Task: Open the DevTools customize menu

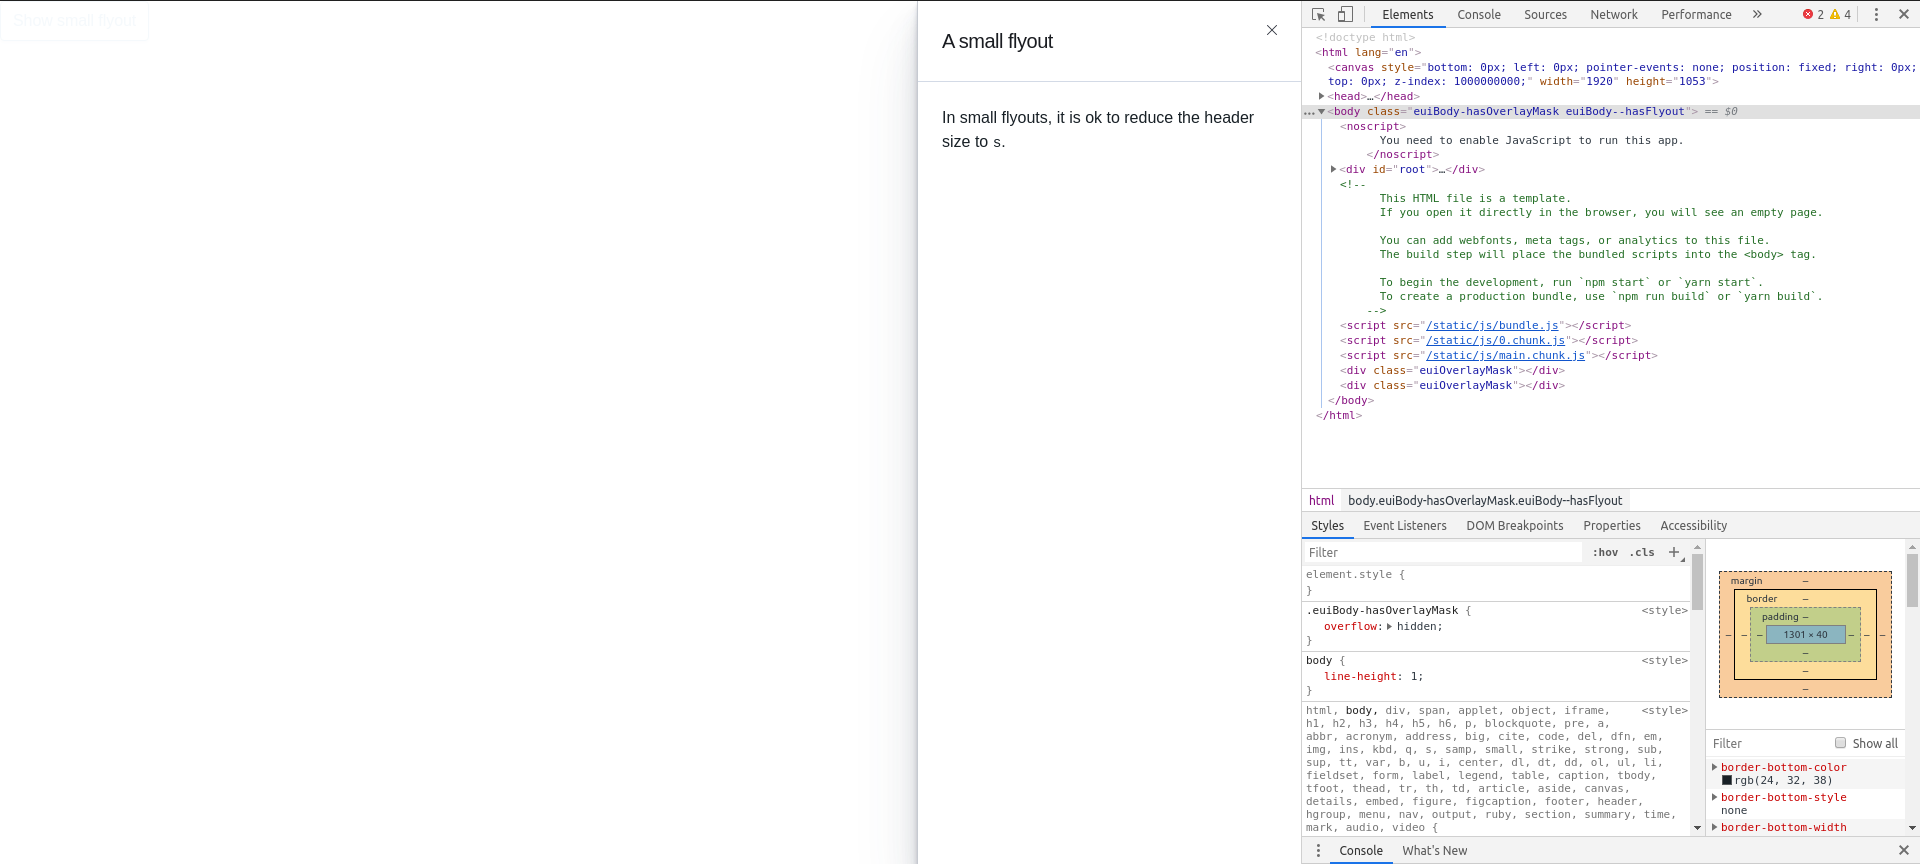Action: [x=1876, y=14]
